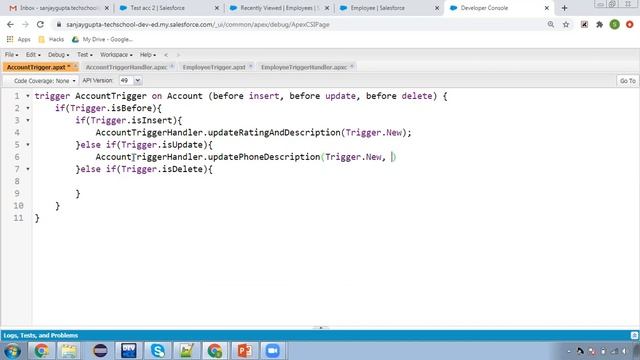This screenshot has height=360, width=640.
Task: Open the My Drive Google bookmark
Action: coord(102,40)
